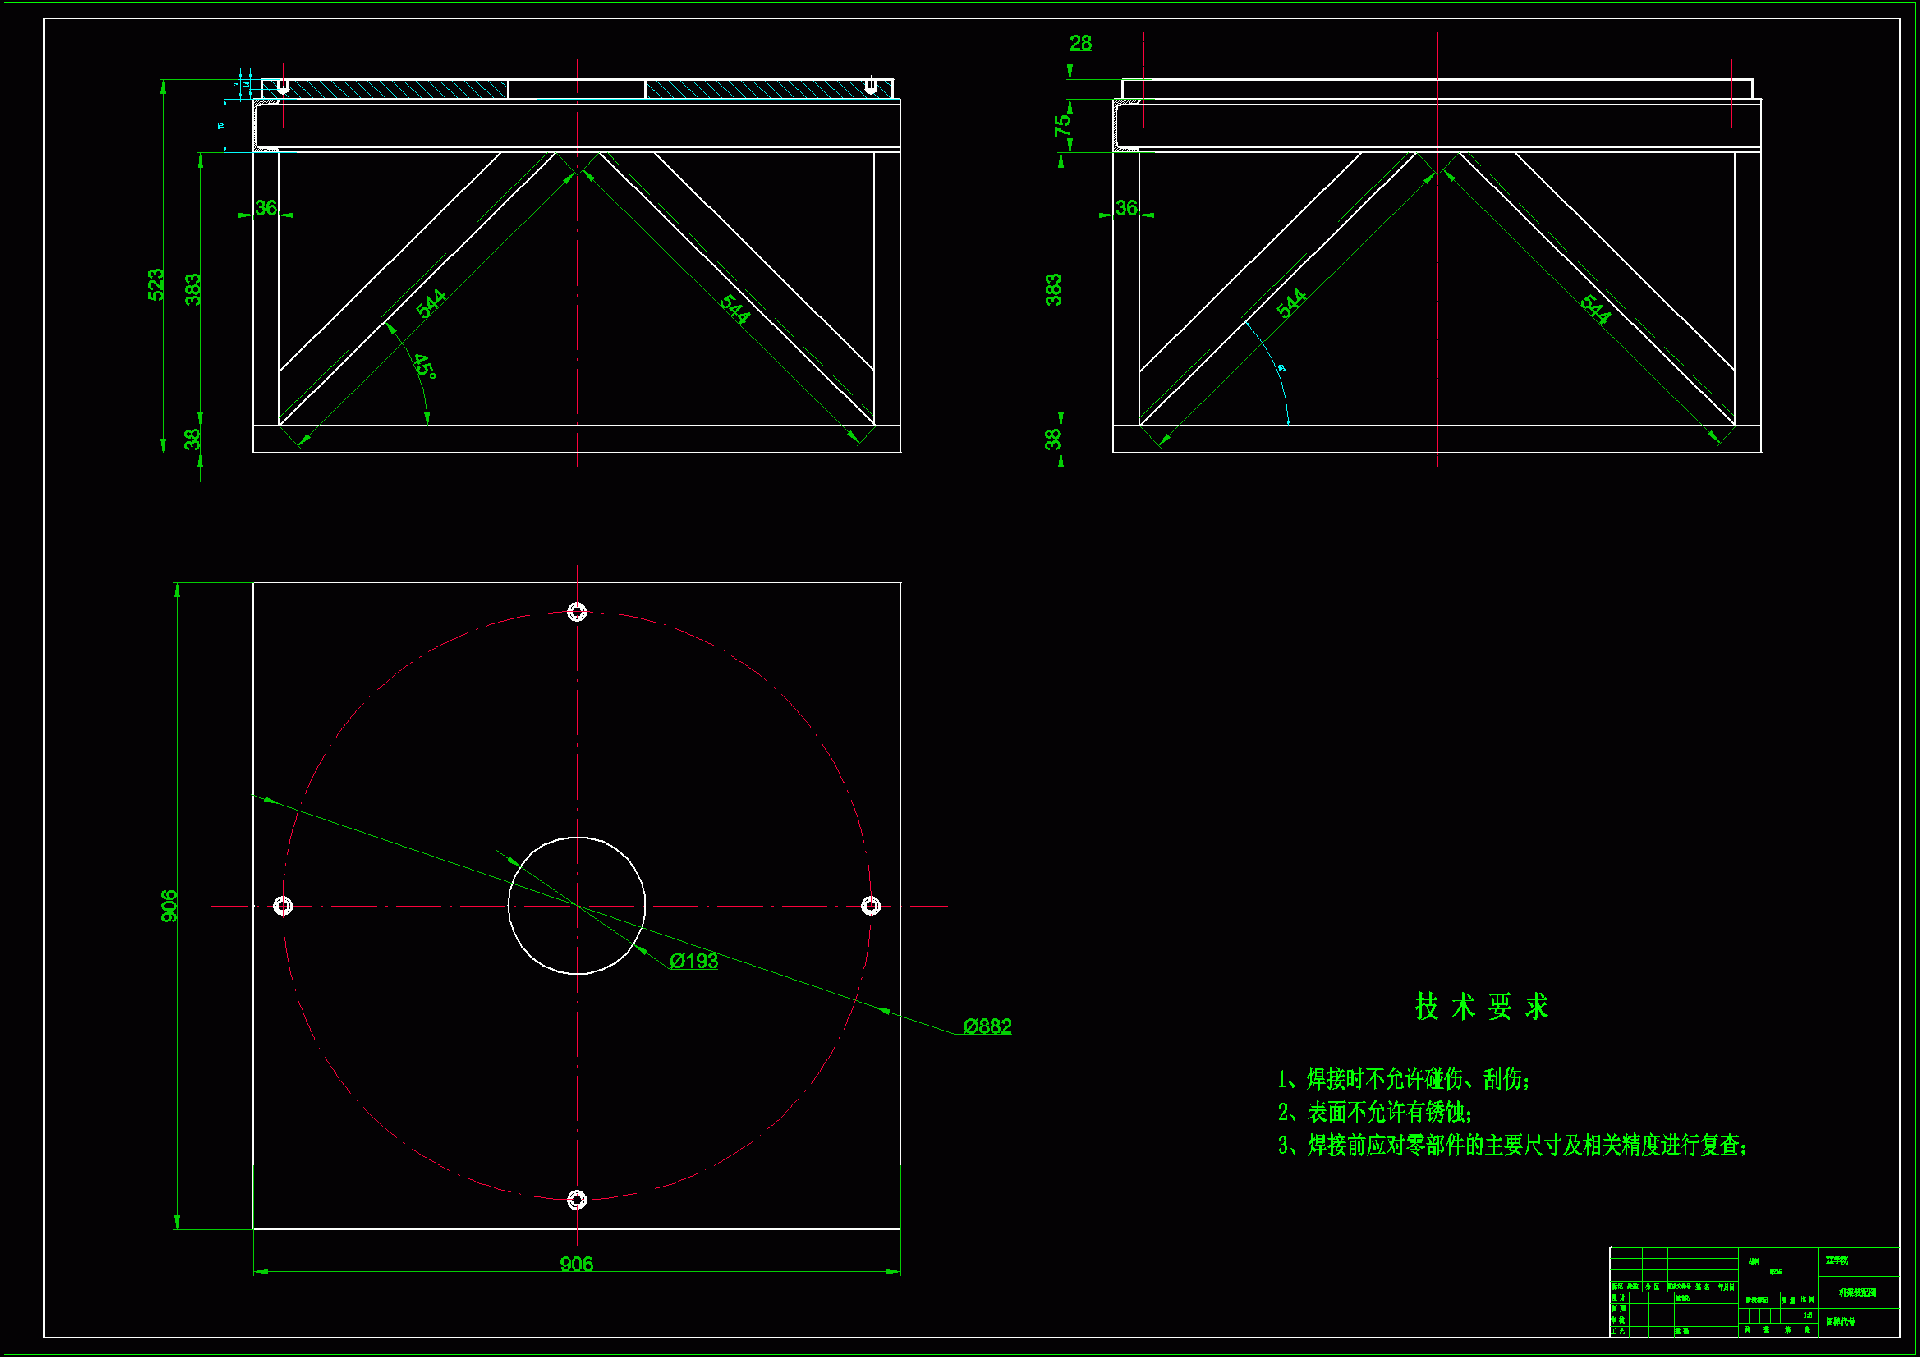Click the left 544 brace dimension in the right view
The image size is (1920, 1357).
pos(1290,303)
